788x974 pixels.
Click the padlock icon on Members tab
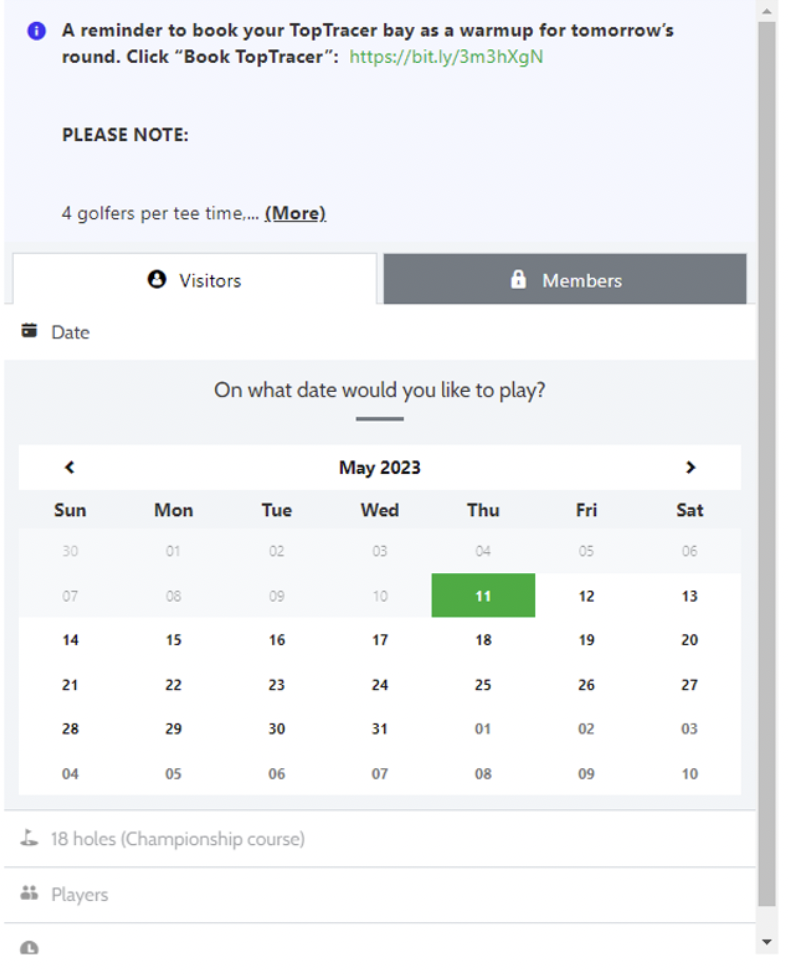coord(518,280)
